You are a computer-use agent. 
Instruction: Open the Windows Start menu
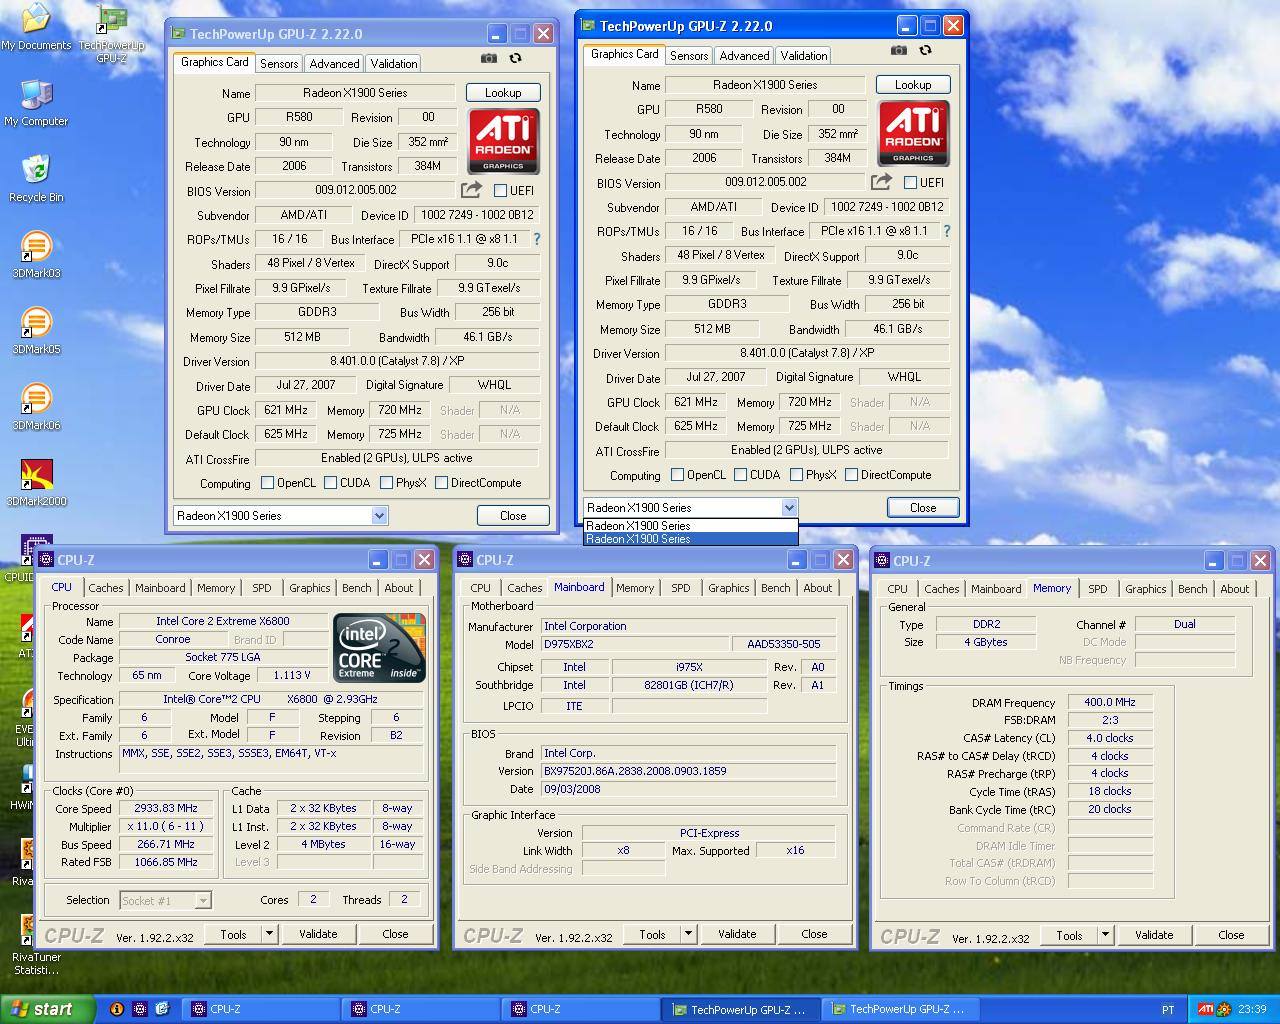coord(47,1009)
